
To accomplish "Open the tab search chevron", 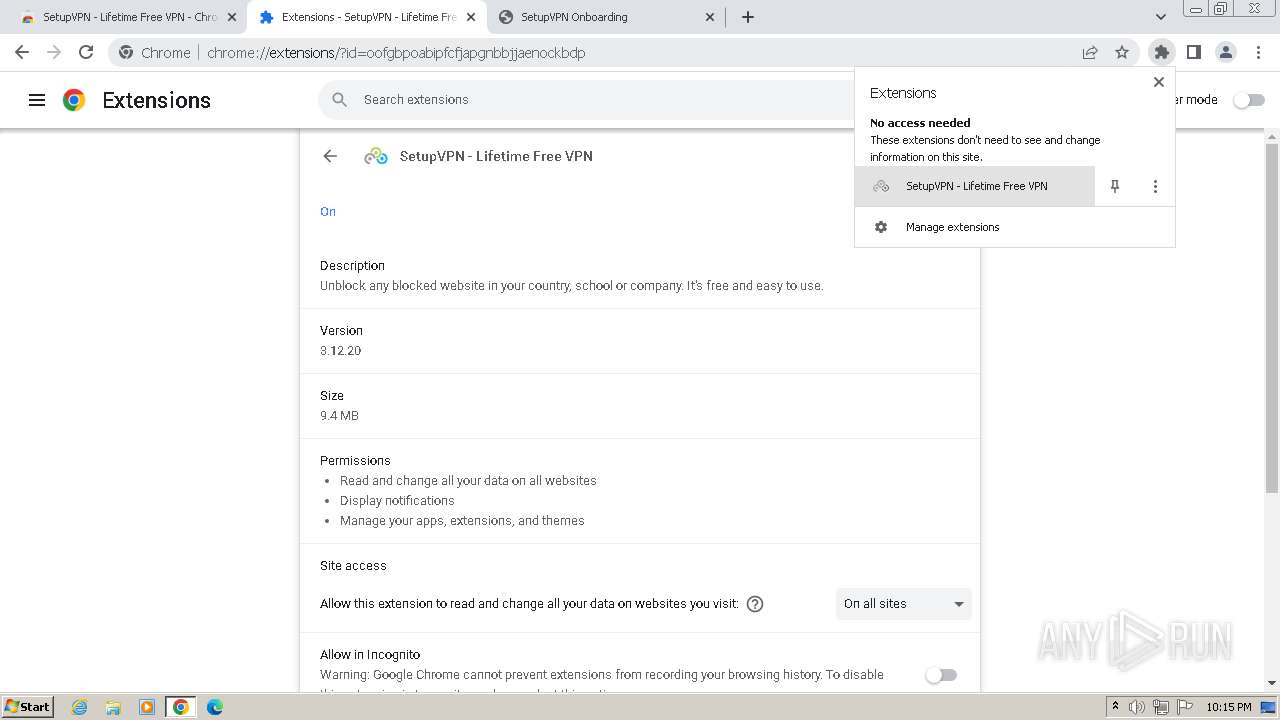I will click(x=1161, y=17).
